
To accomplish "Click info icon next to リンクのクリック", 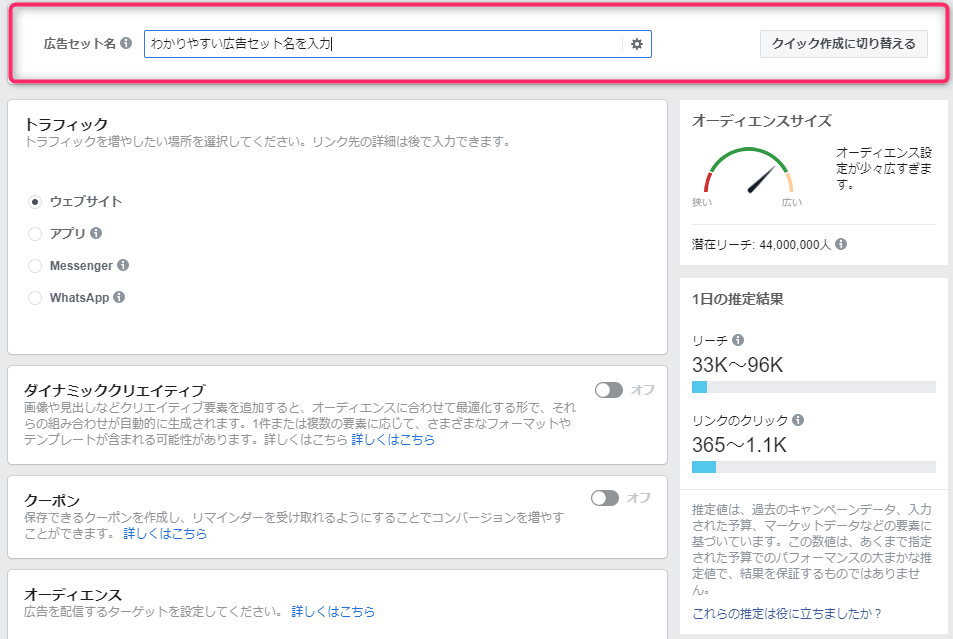I will point(798,420).
